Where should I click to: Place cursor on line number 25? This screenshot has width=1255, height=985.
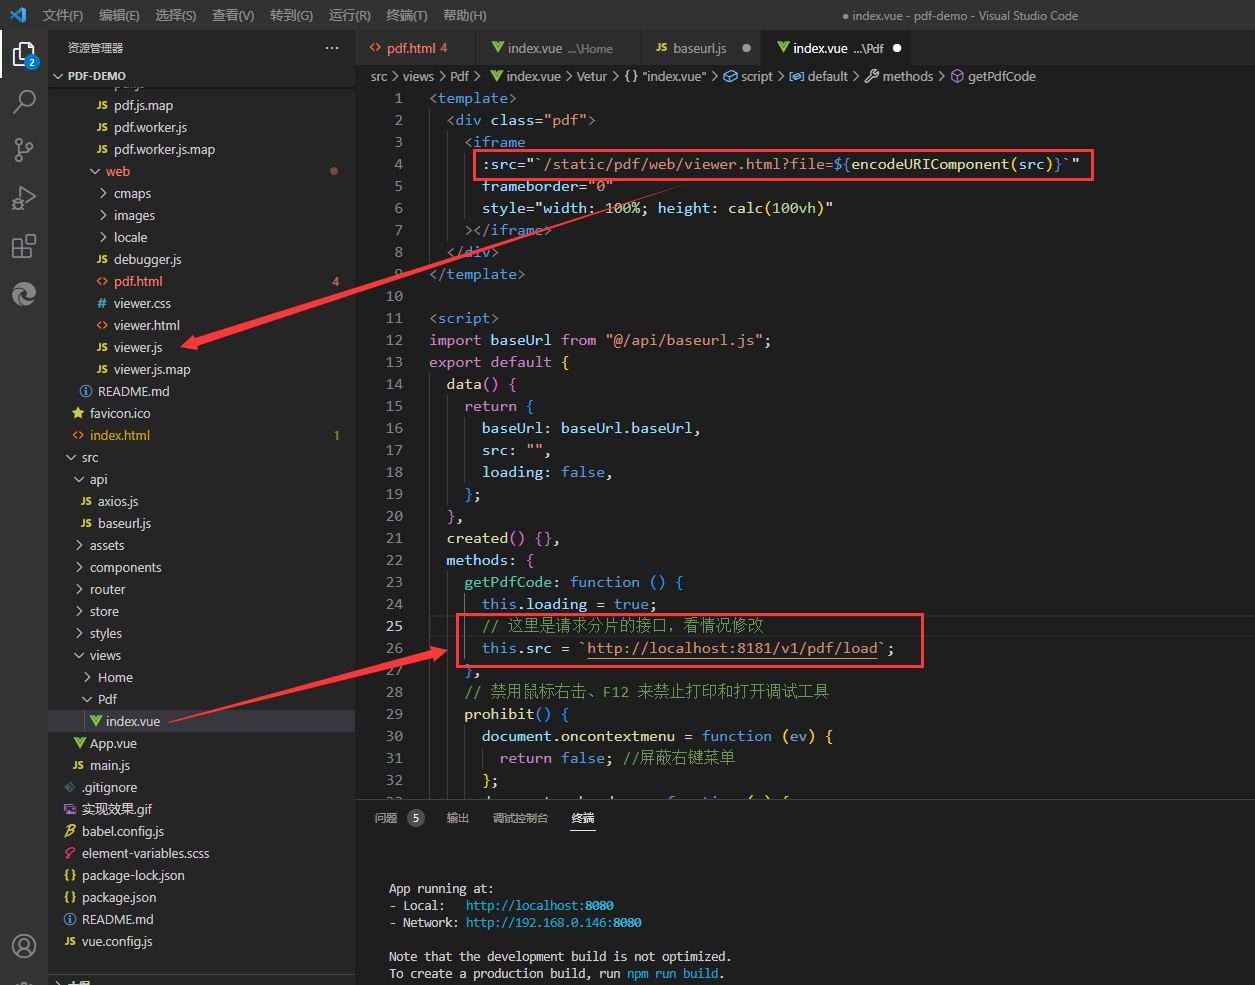click(x=394, y=626)
